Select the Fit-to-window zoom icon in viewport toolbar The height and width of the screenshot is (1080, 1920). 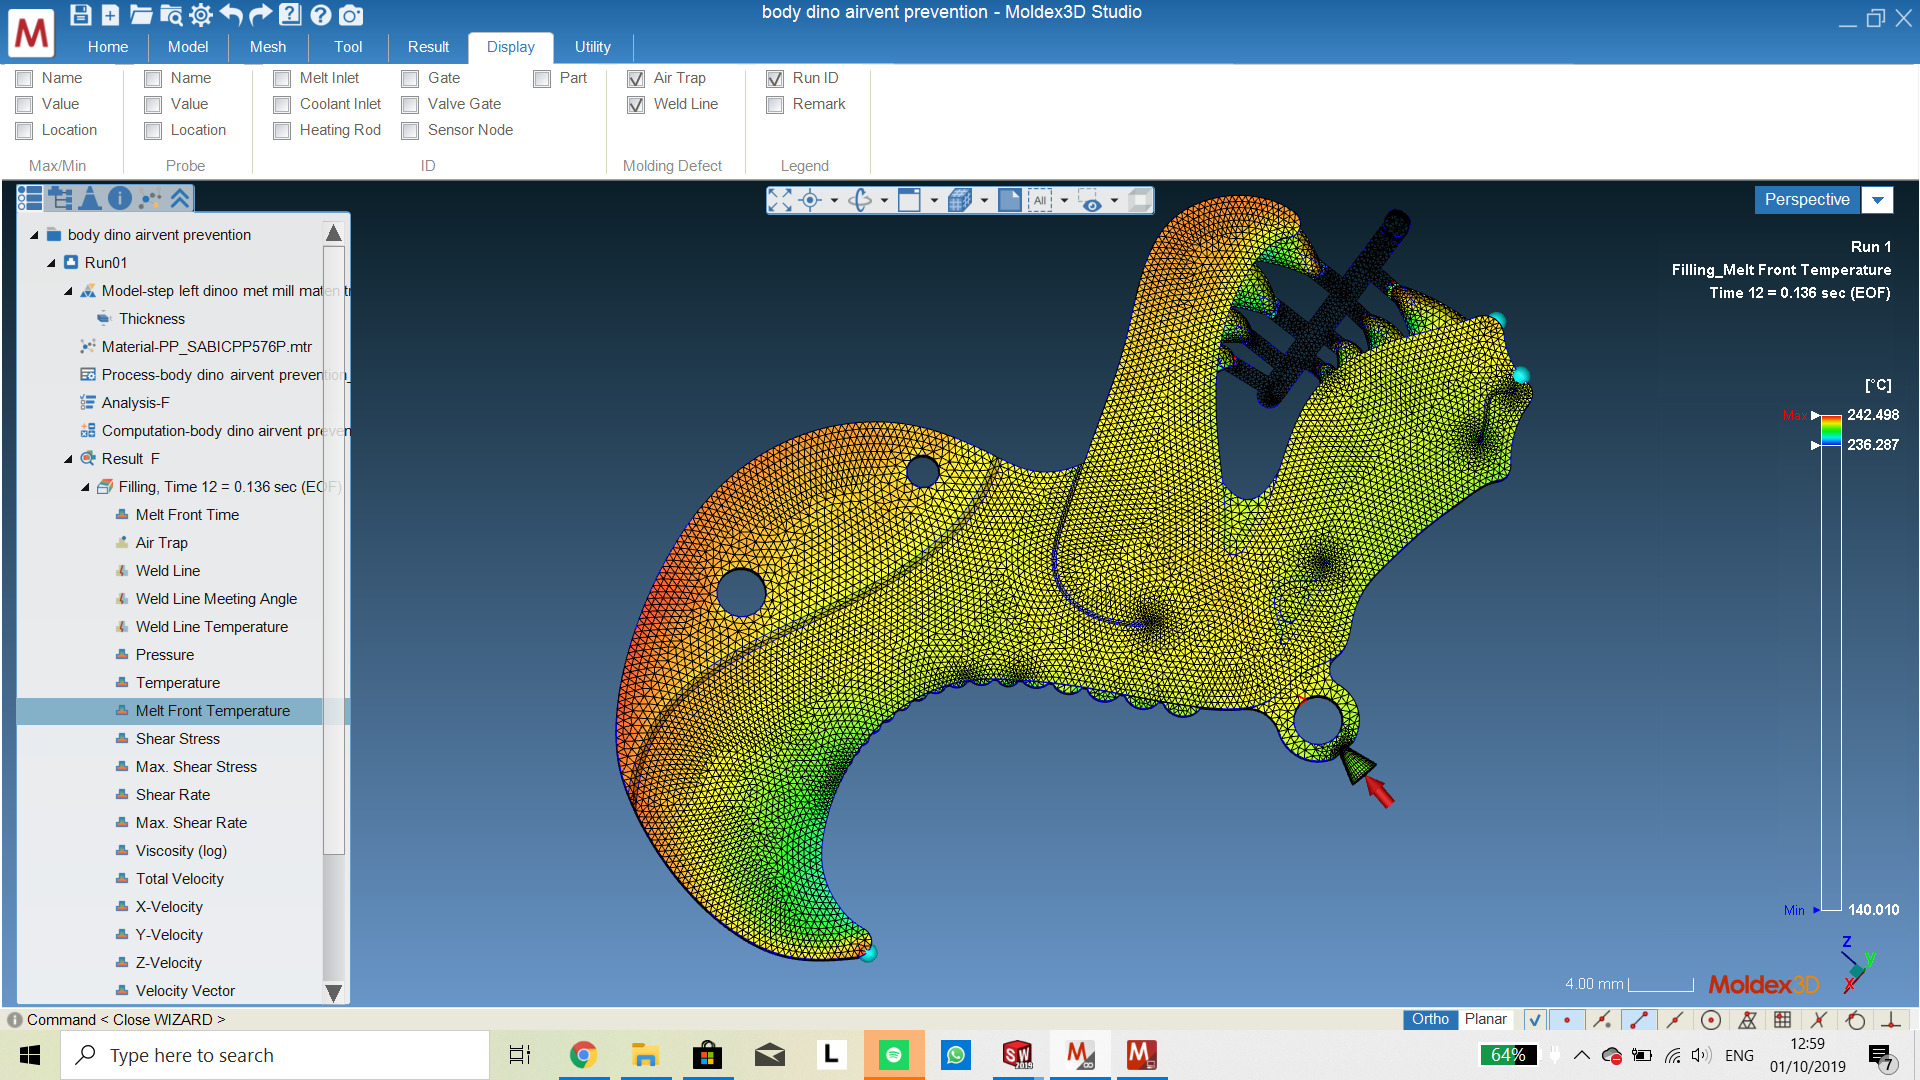(781, 200)
